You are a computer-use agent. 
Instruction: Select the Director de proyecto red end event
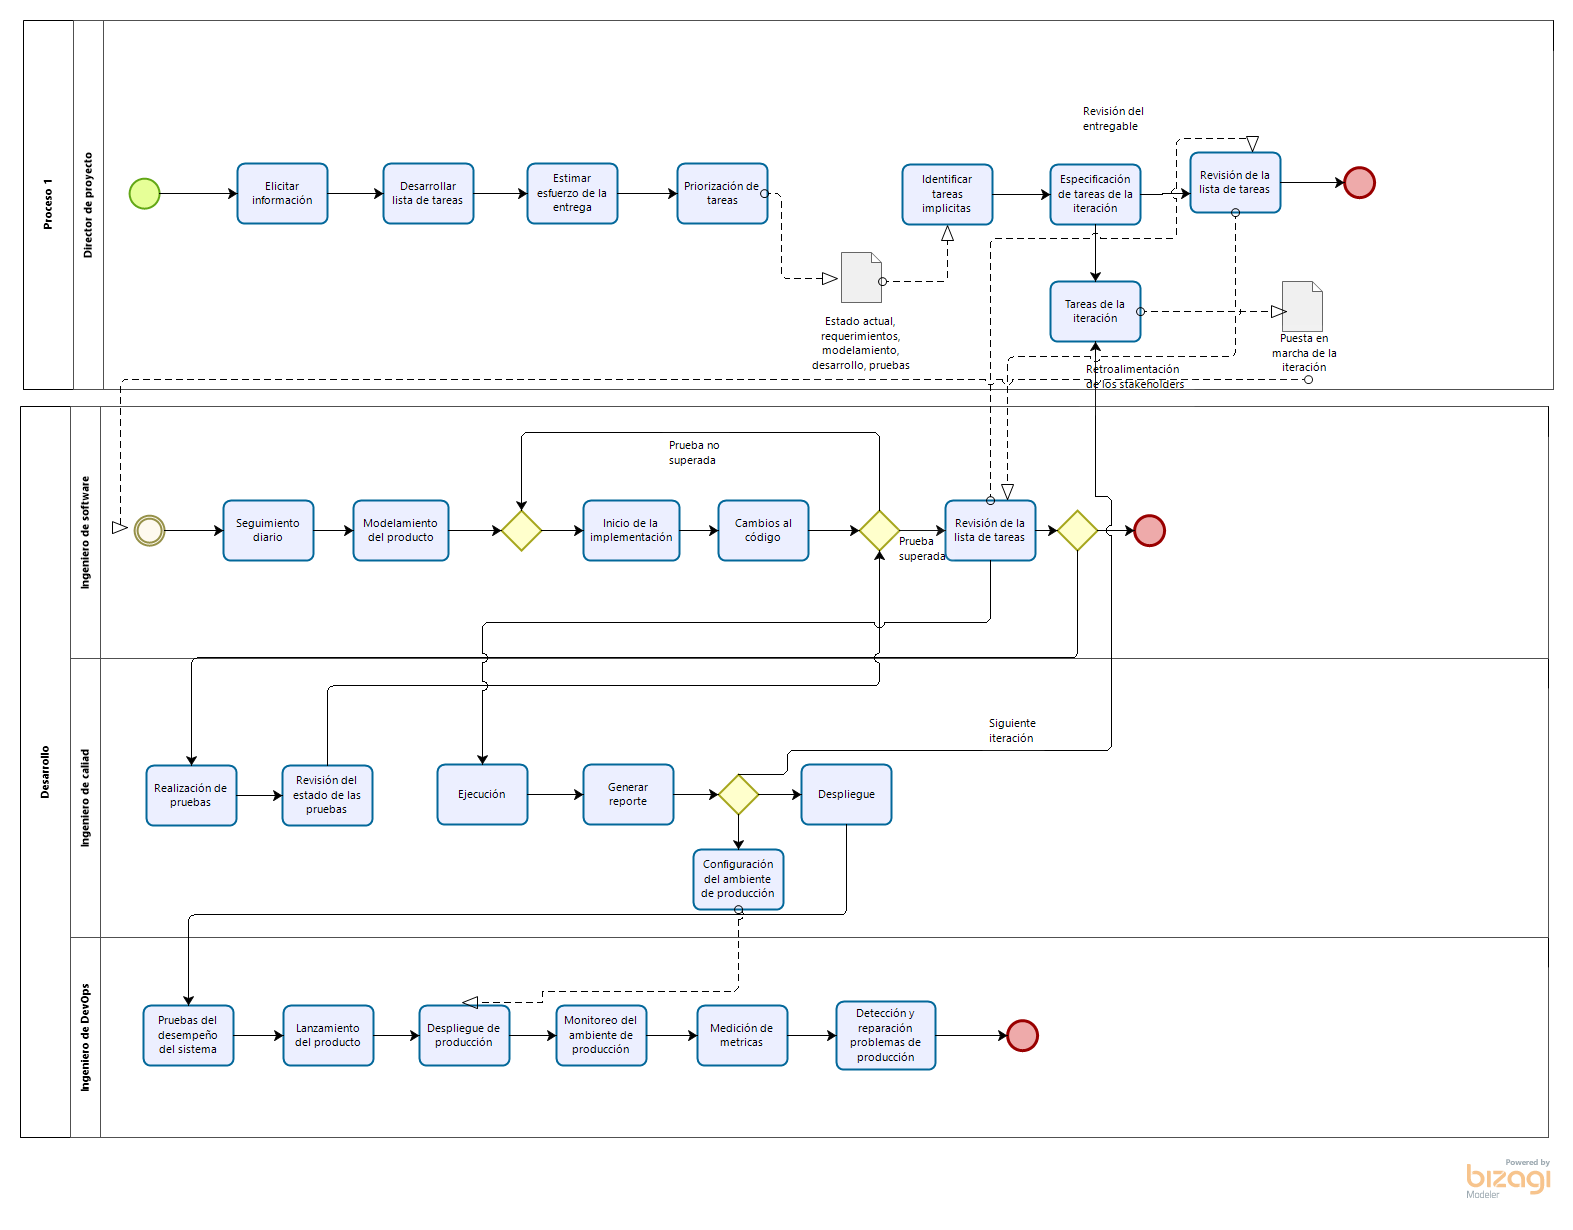tap(1359, 183)
